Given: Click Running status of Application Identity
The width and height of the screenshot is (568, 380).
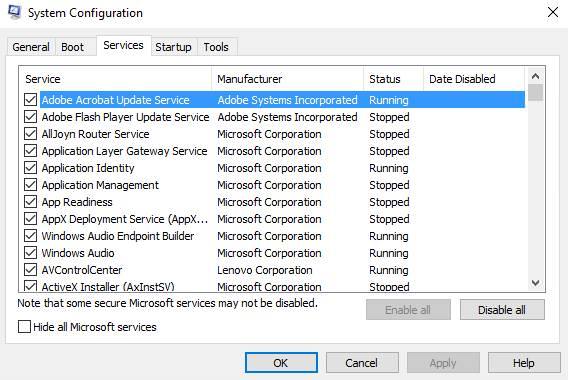Looking at the screenshot, I should point(389,168).
